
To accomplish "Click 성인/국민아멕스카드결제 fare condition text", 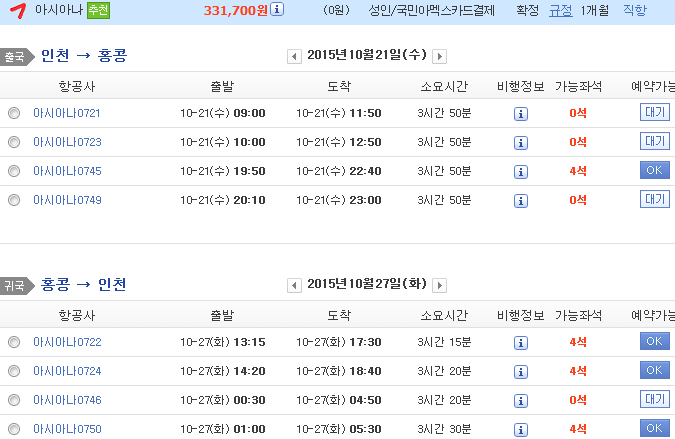I will (431, 10).
